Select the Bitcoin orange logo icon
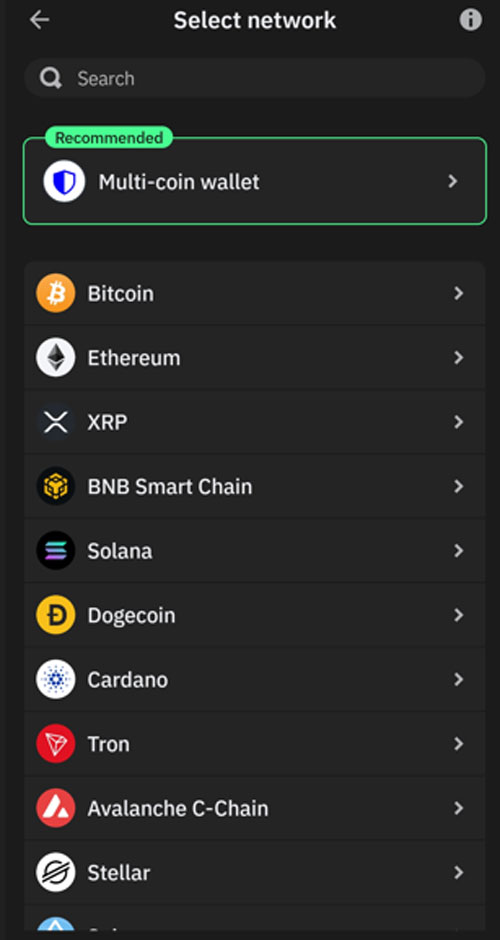This screenshot has width=500, height=940. point(56,293)
